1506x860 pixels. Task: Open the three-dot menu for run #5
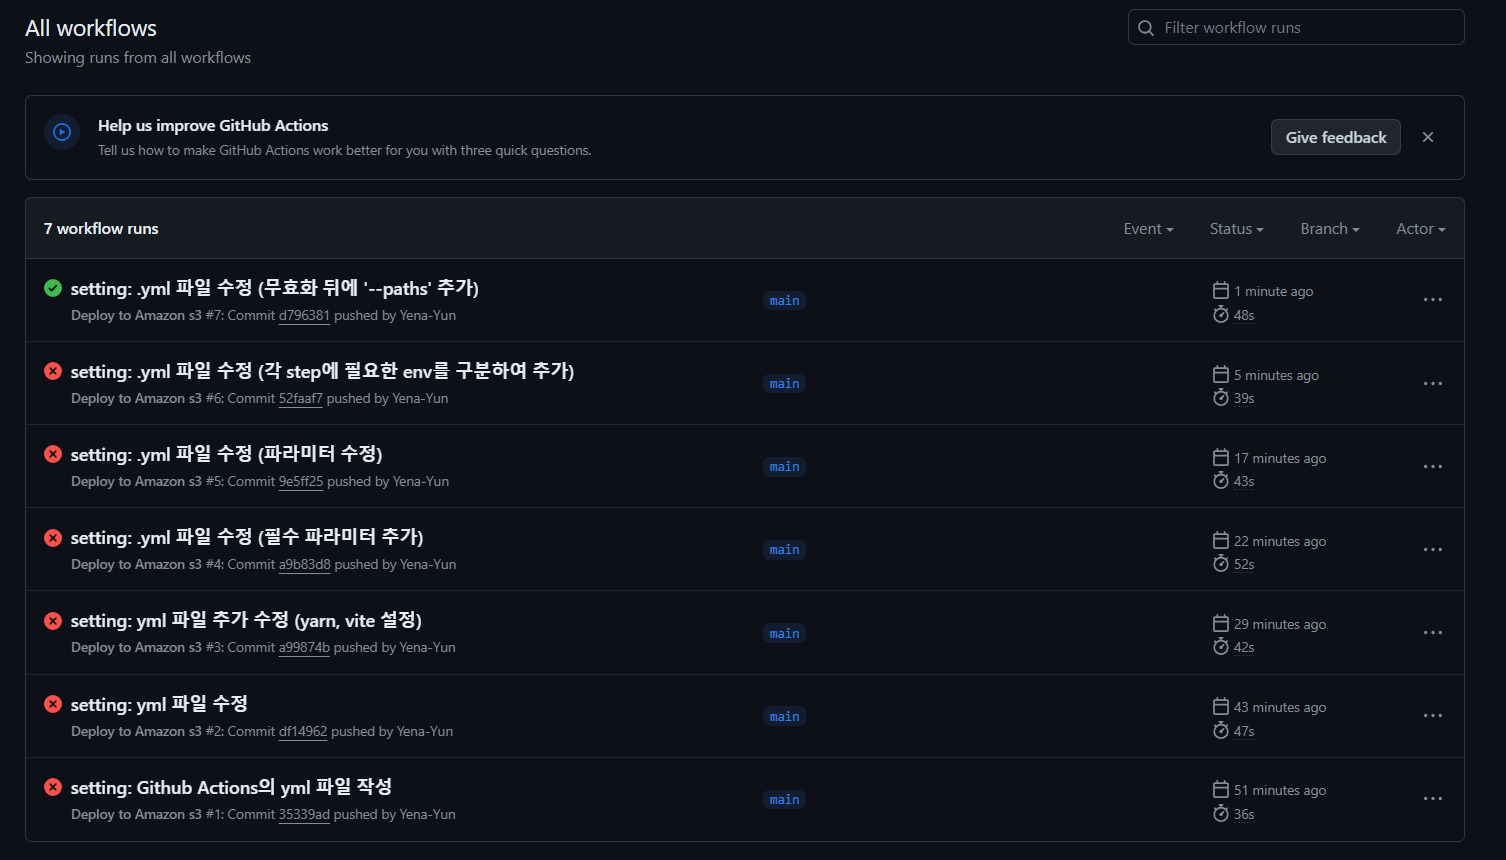pyautogui.click(x=1433, y=466)
